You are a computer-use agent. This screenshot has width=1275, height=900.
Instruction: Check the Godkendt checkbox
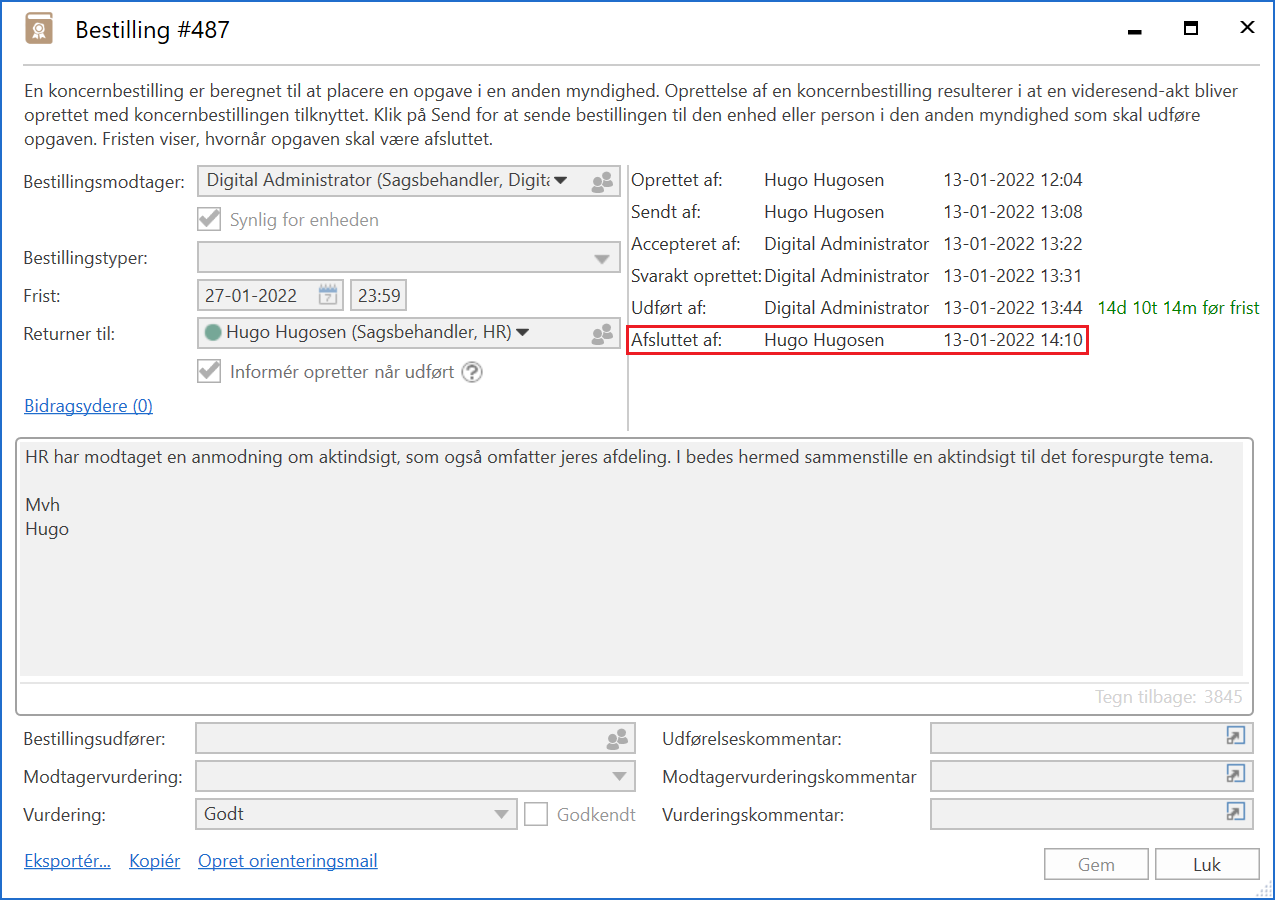click(x=537, y=814)
